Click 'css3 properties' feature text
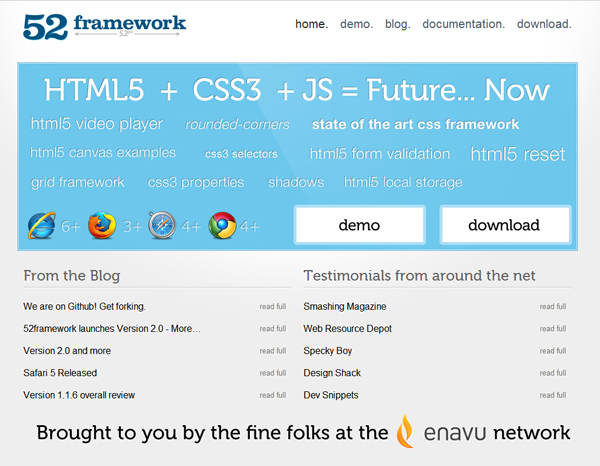 coord(196,182)
